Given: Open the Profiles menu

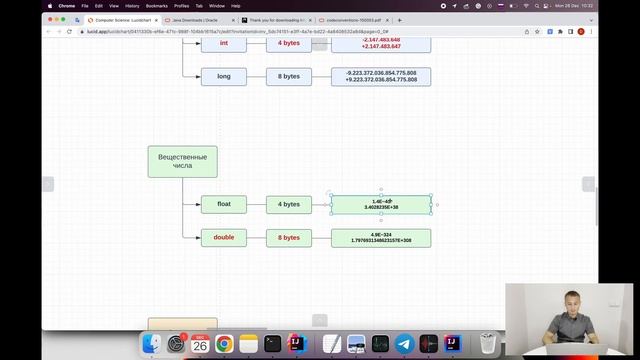Looking at the screenshot, I should click(181, 6).
